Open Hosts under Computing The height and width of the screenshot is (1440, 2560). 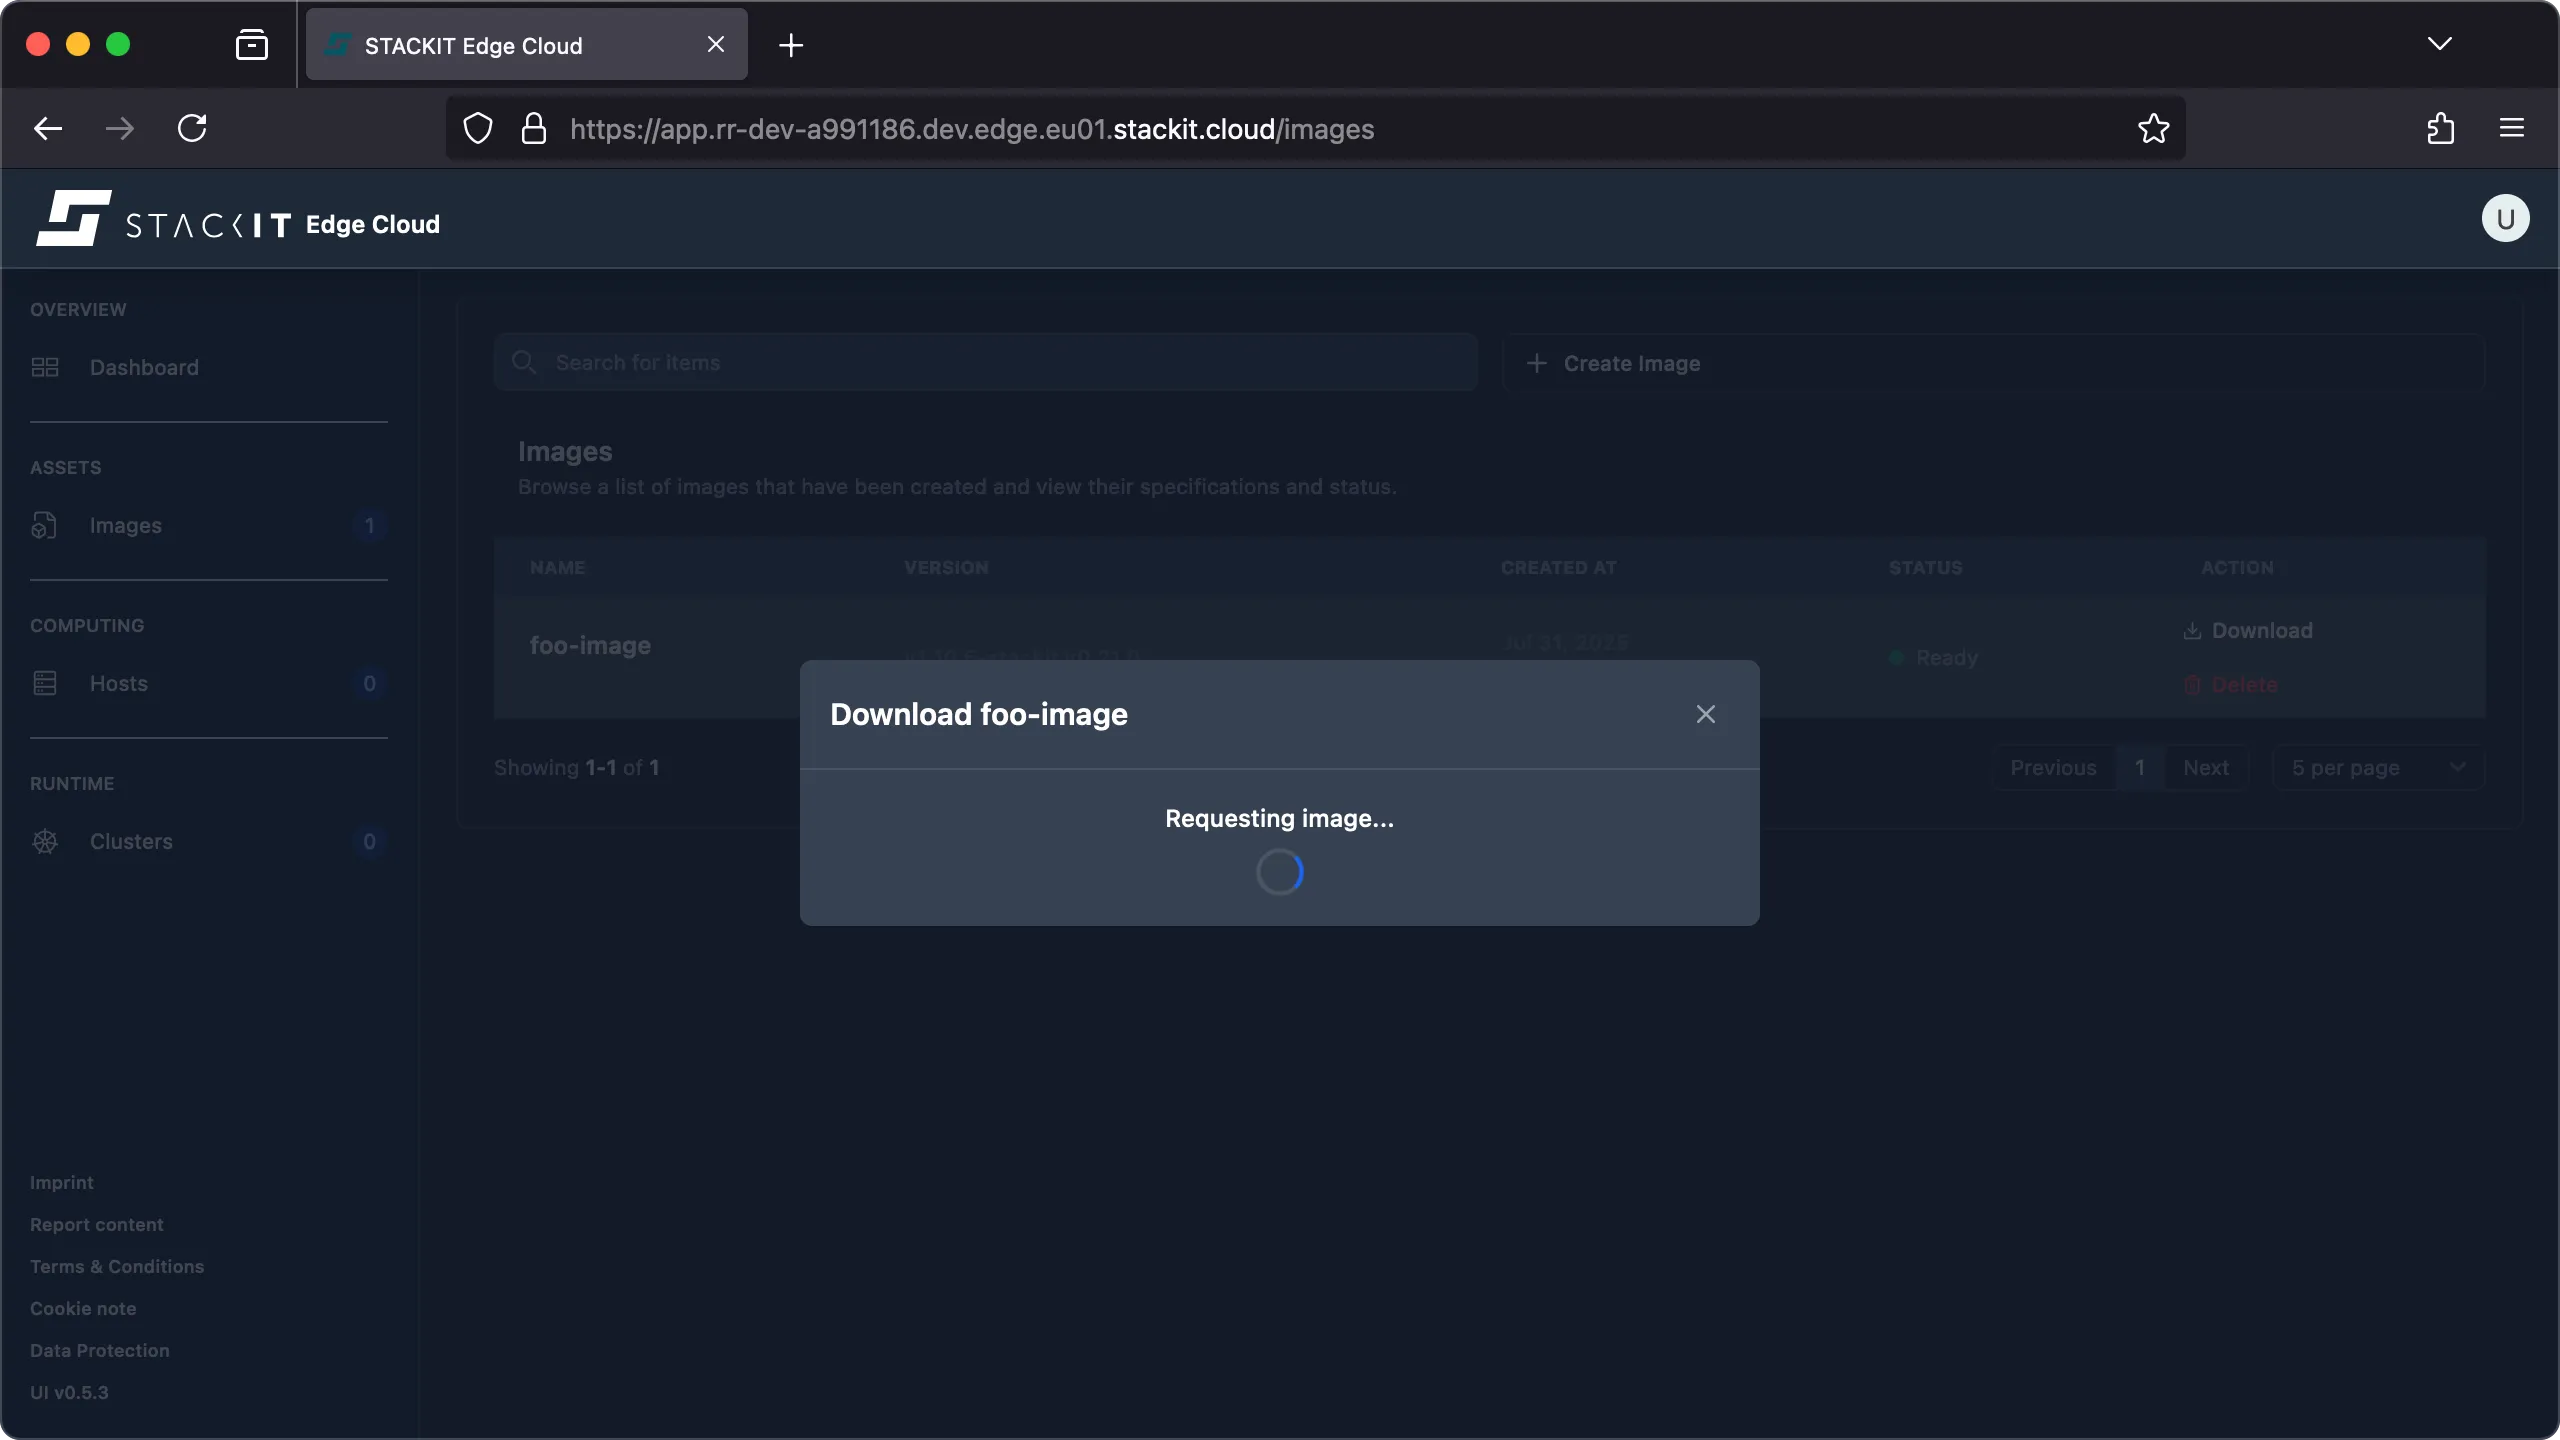(x=118, y=683)
